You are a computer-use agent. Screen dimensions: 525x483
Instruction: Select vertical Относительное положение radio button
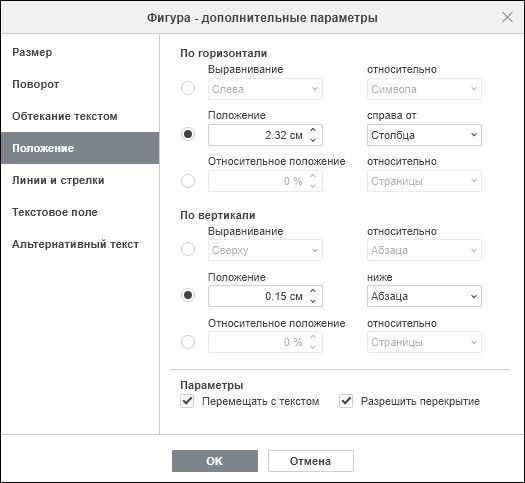click(x=188, y=342)
